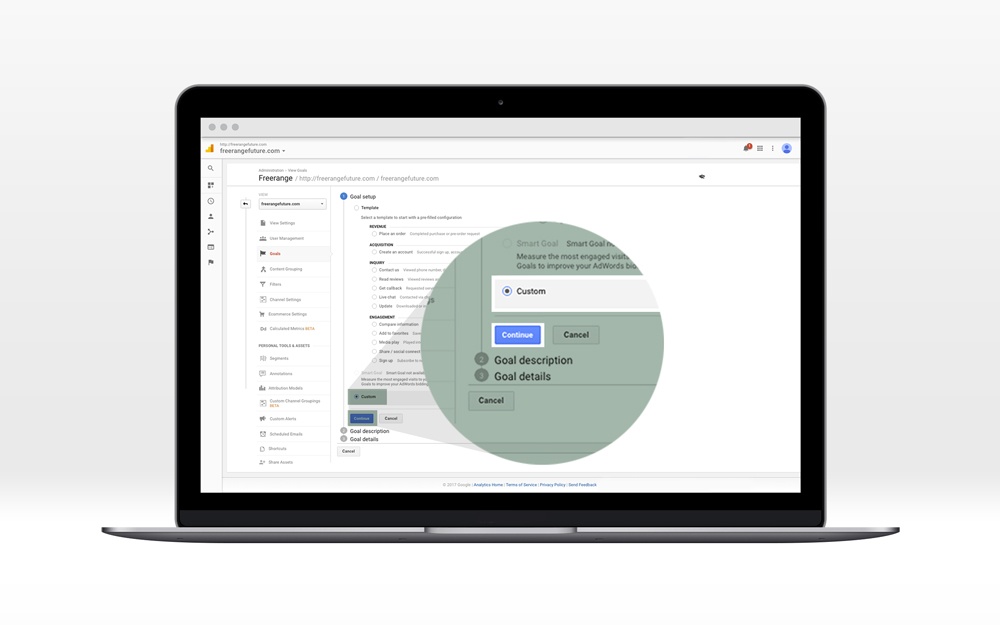
Task: Pick the Get callback radio option
Action: click(x=374, y=288)
